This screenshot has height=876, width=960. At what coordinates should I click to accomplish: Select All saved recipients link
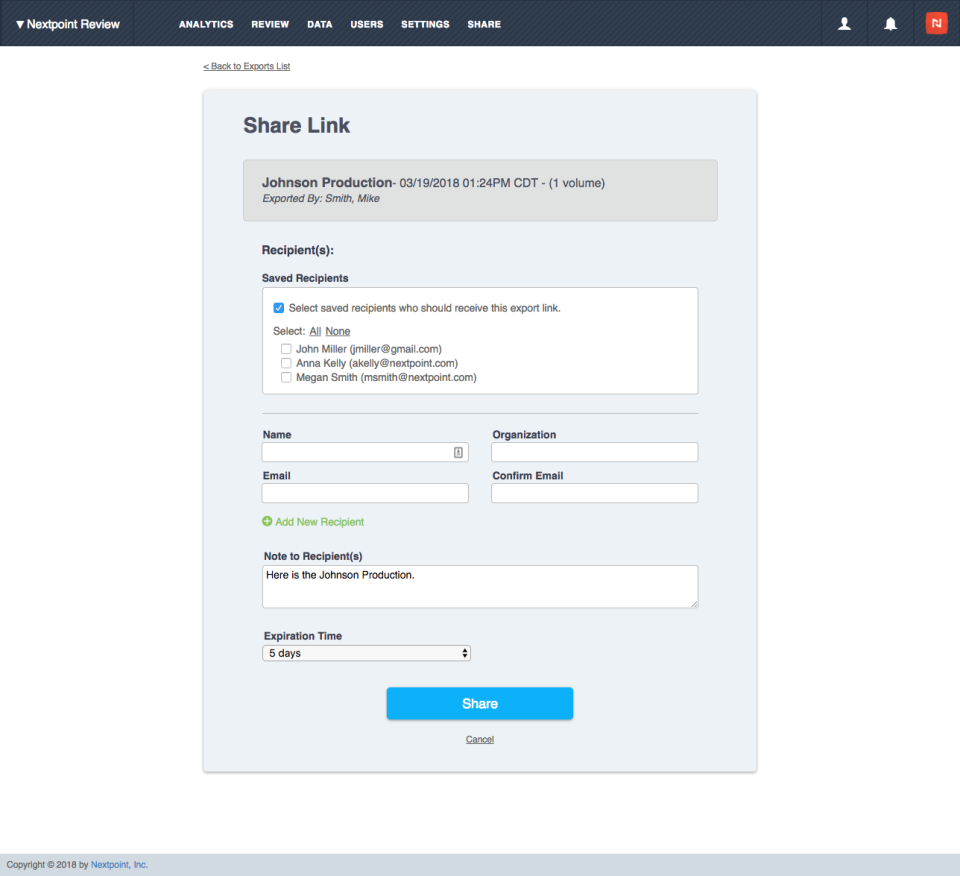click(315, 331)
